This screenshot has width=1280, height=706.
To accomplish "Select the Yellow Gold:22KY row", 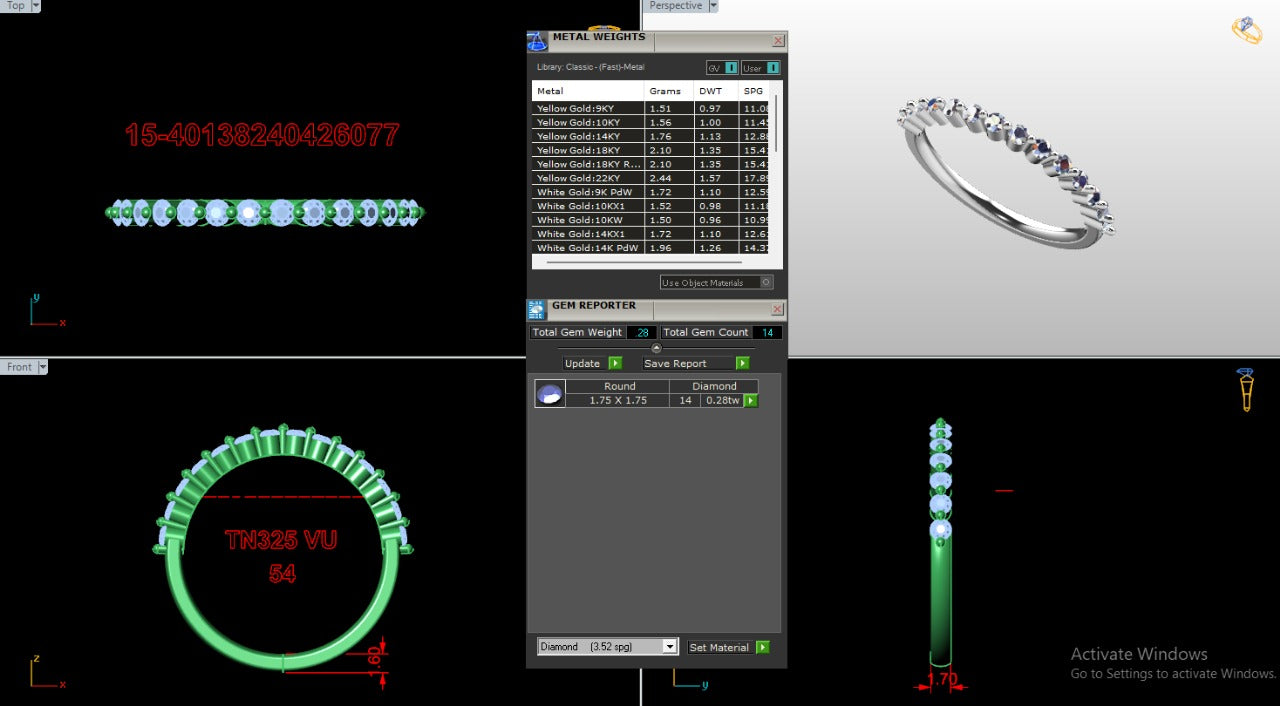I will click(651, 178).
